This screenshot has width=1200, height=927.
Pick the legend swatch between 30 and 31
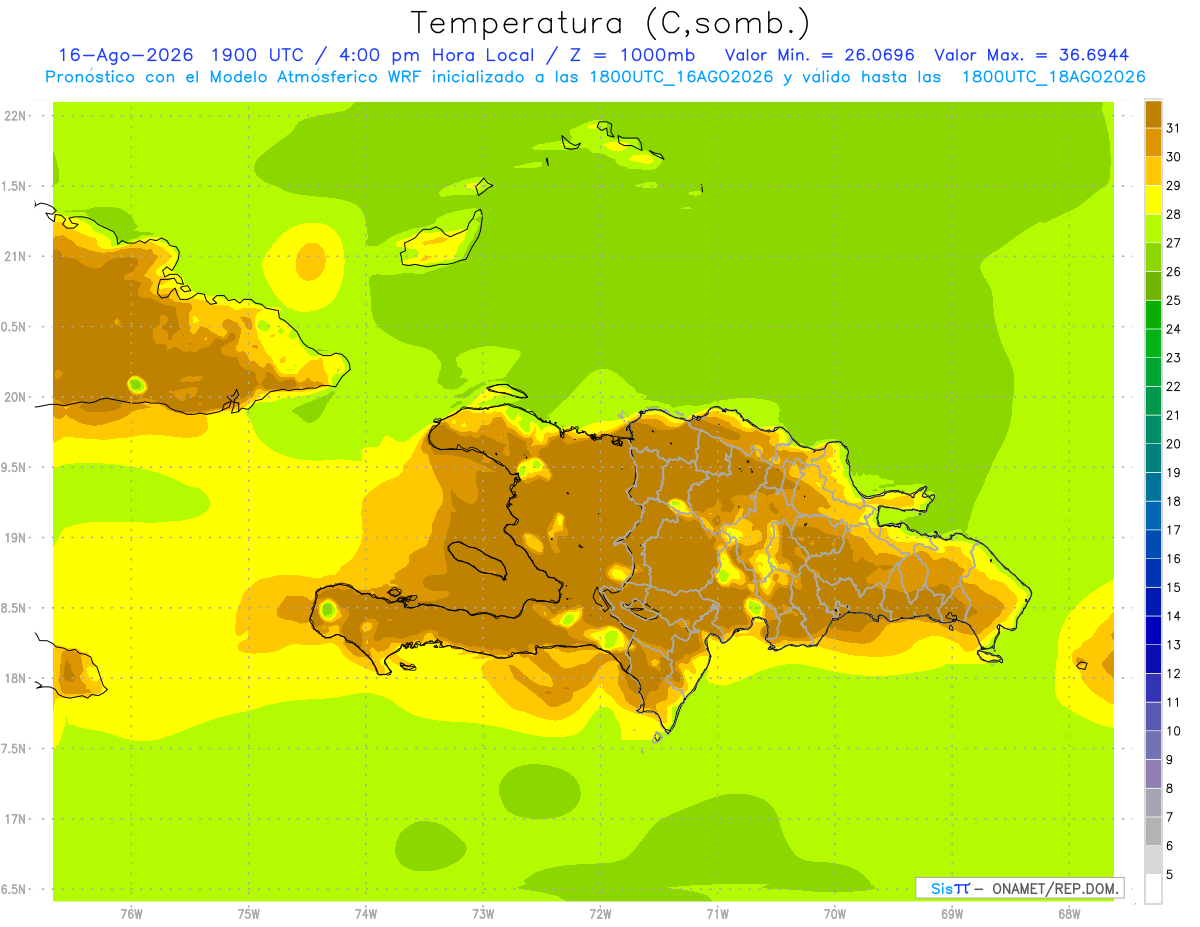click(x=1153, y=142)
